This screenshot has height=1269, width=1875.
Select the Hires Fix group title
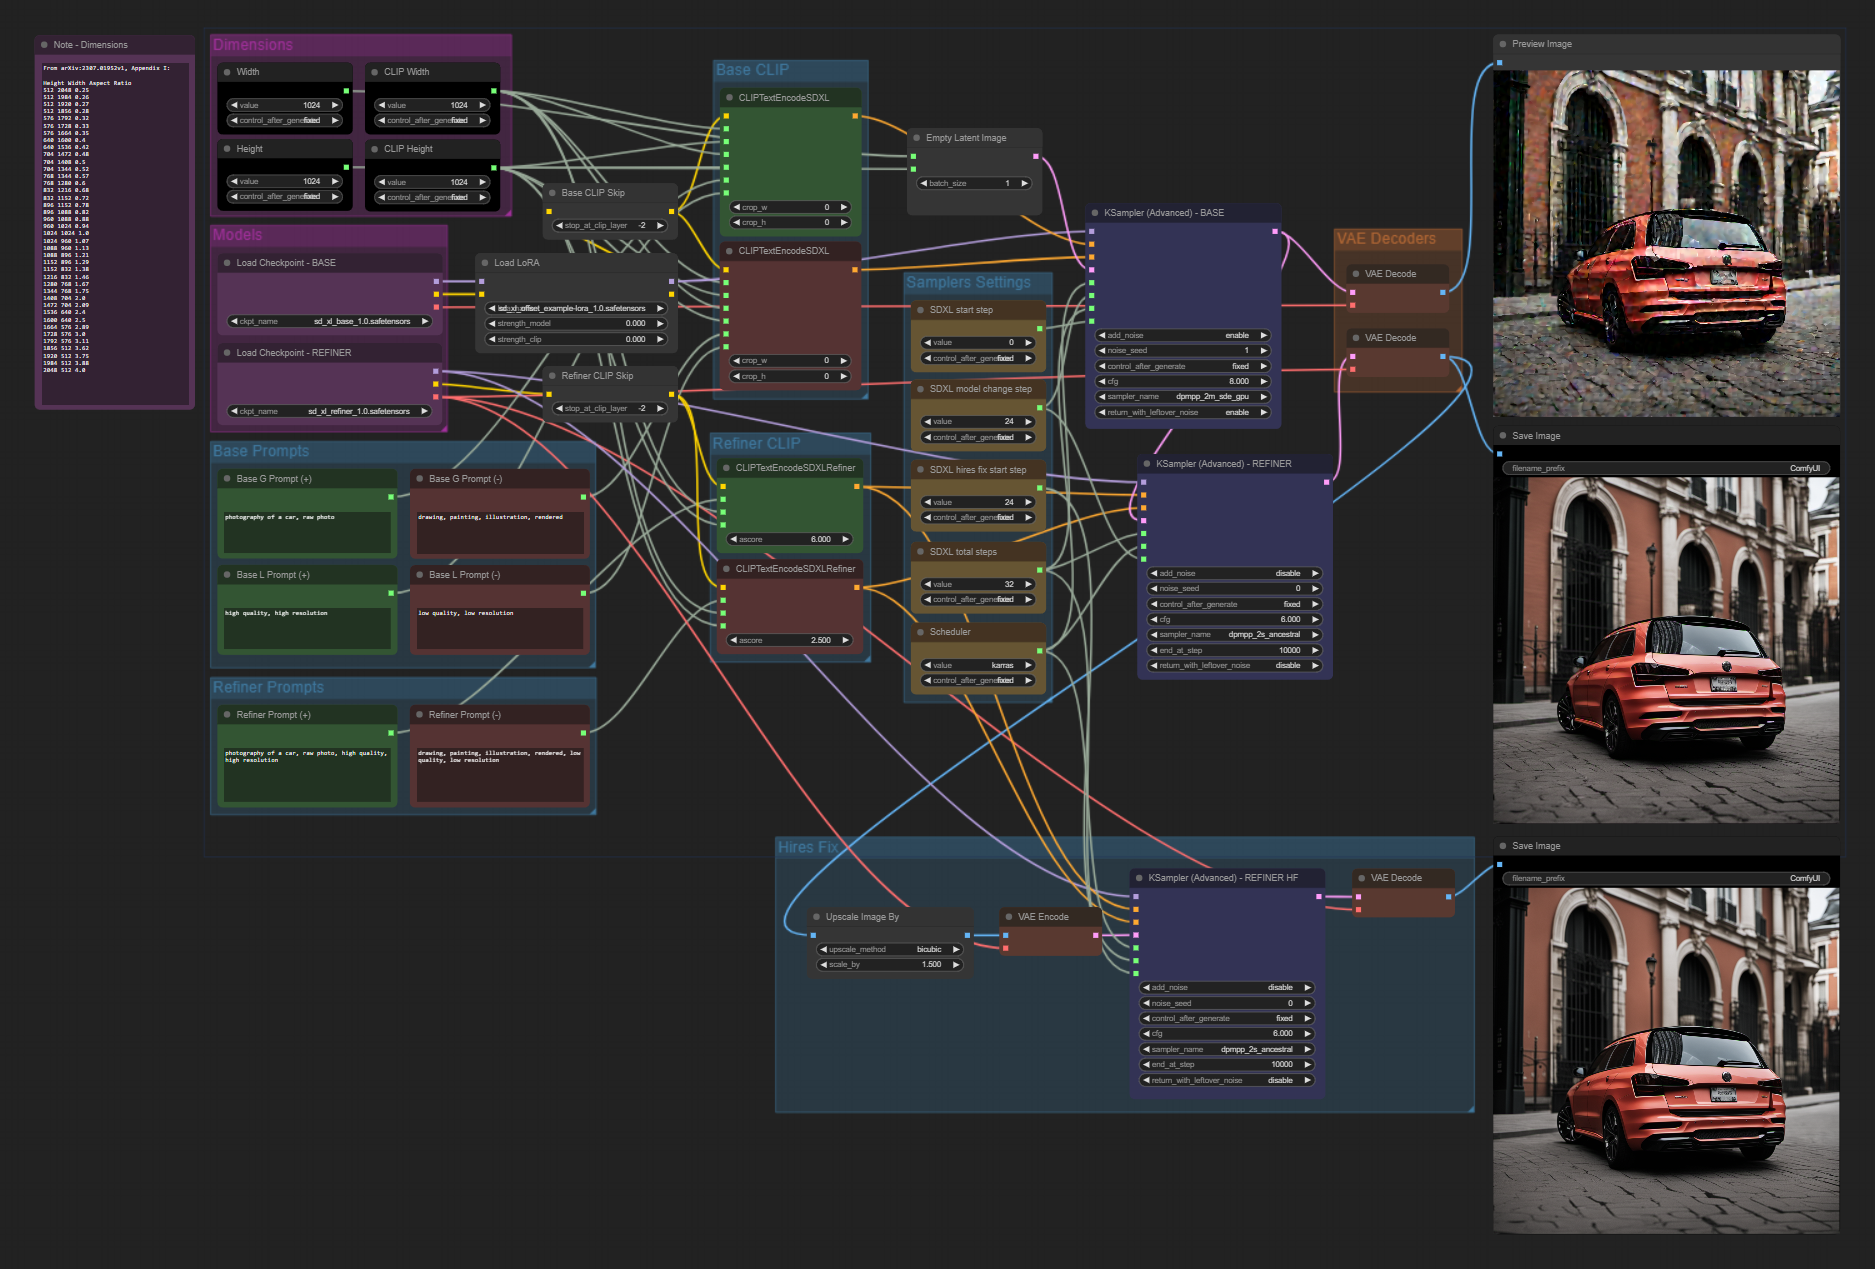pos(808,848)
